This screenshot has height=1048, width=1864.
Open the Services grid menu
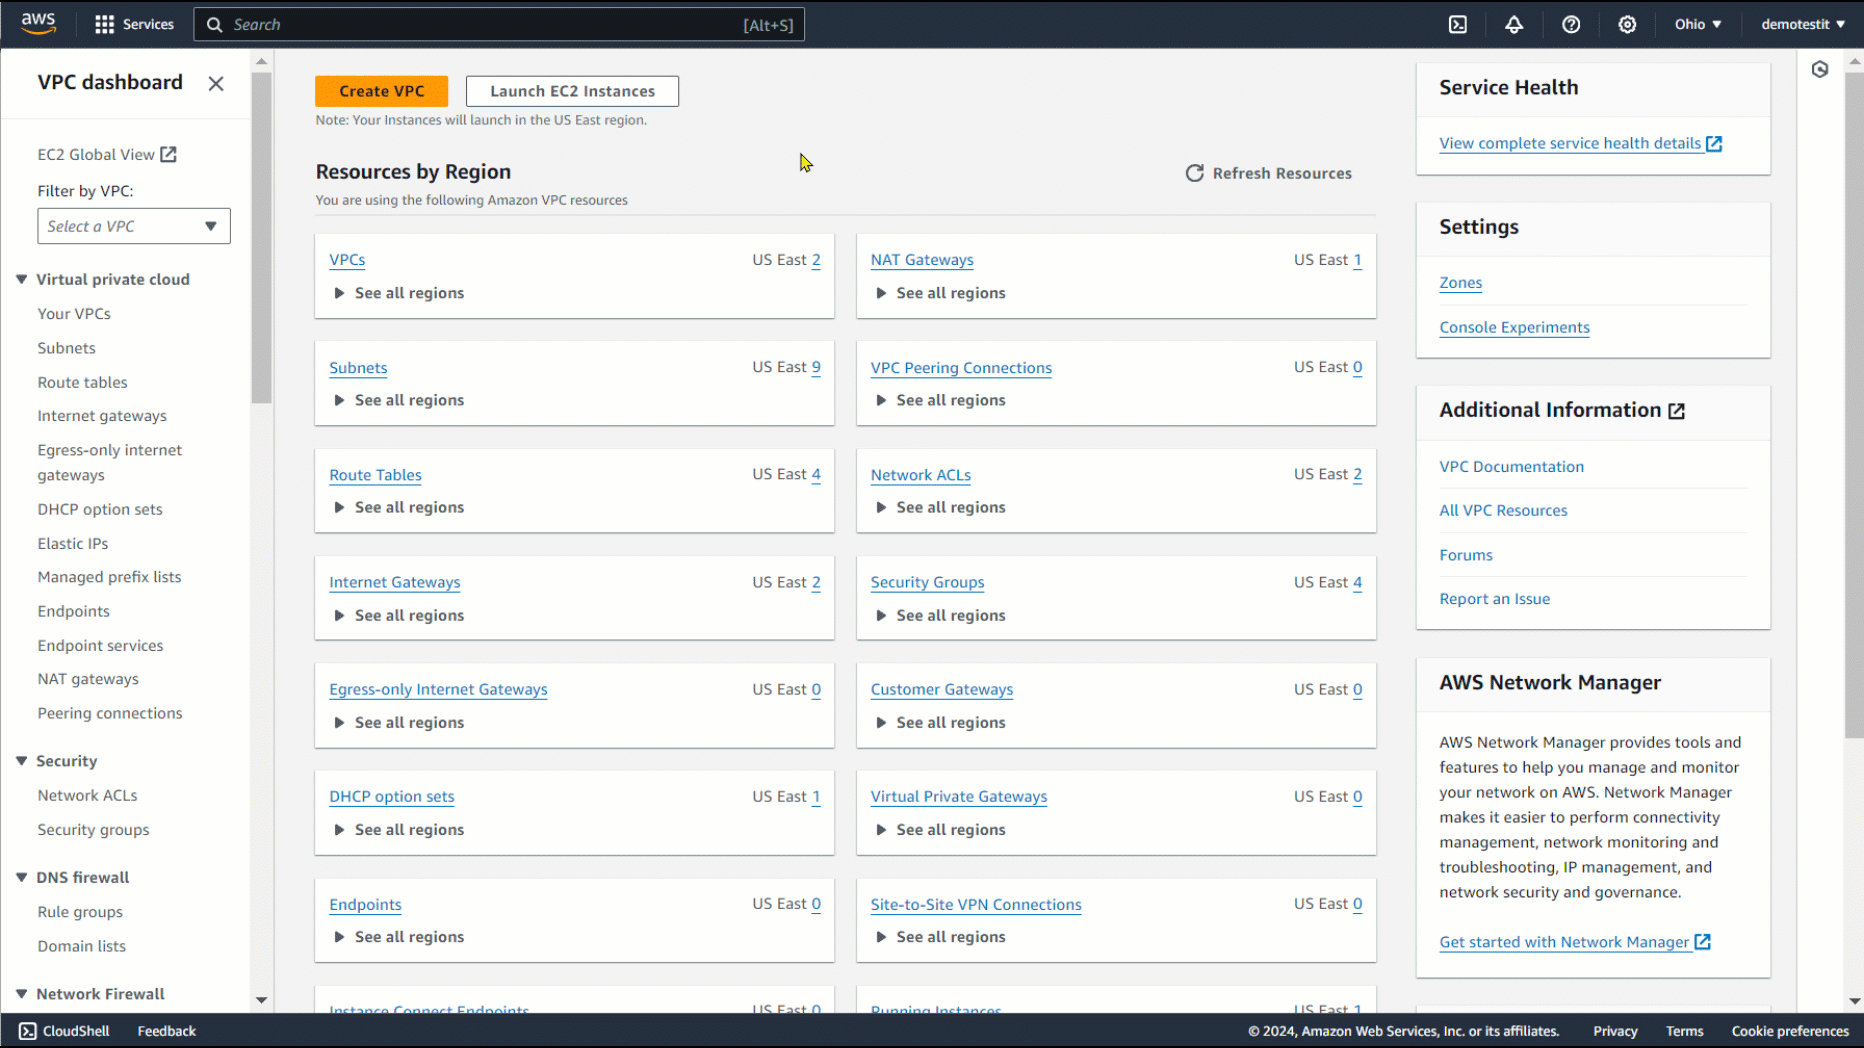(134, 24)
